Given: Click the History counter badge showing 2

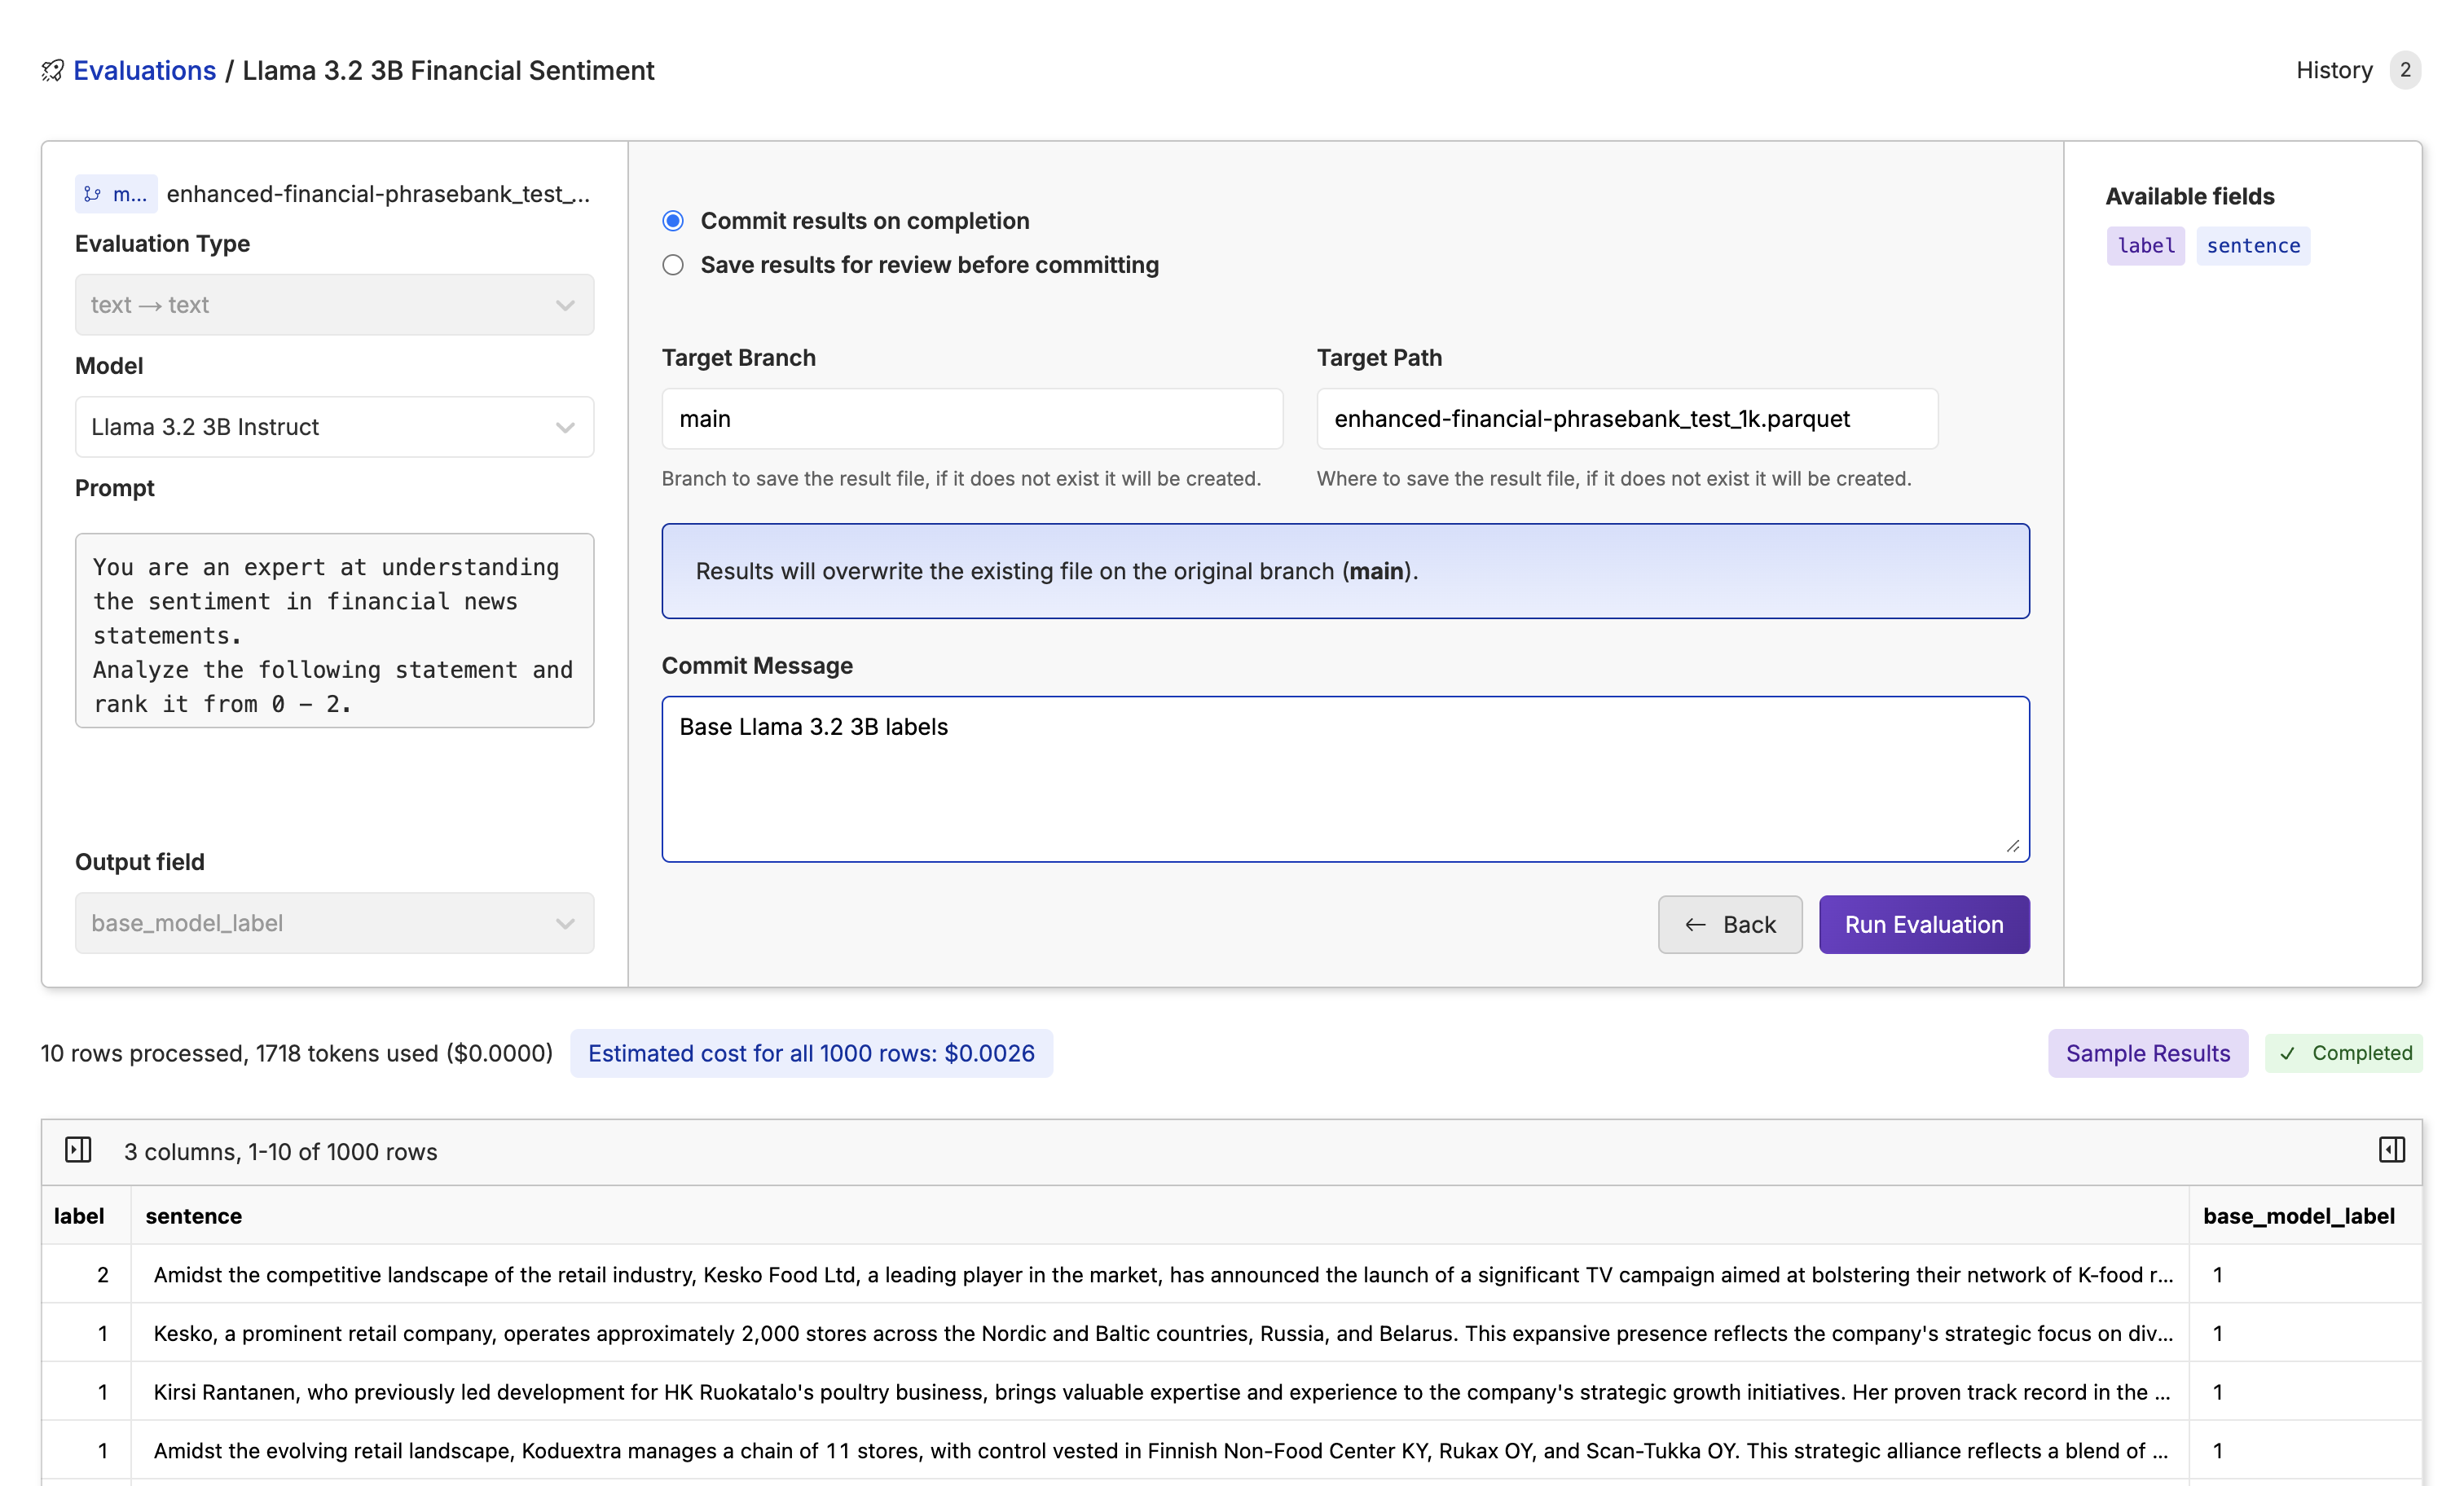Looking at the screenshot, I should tap(2406, 70).
